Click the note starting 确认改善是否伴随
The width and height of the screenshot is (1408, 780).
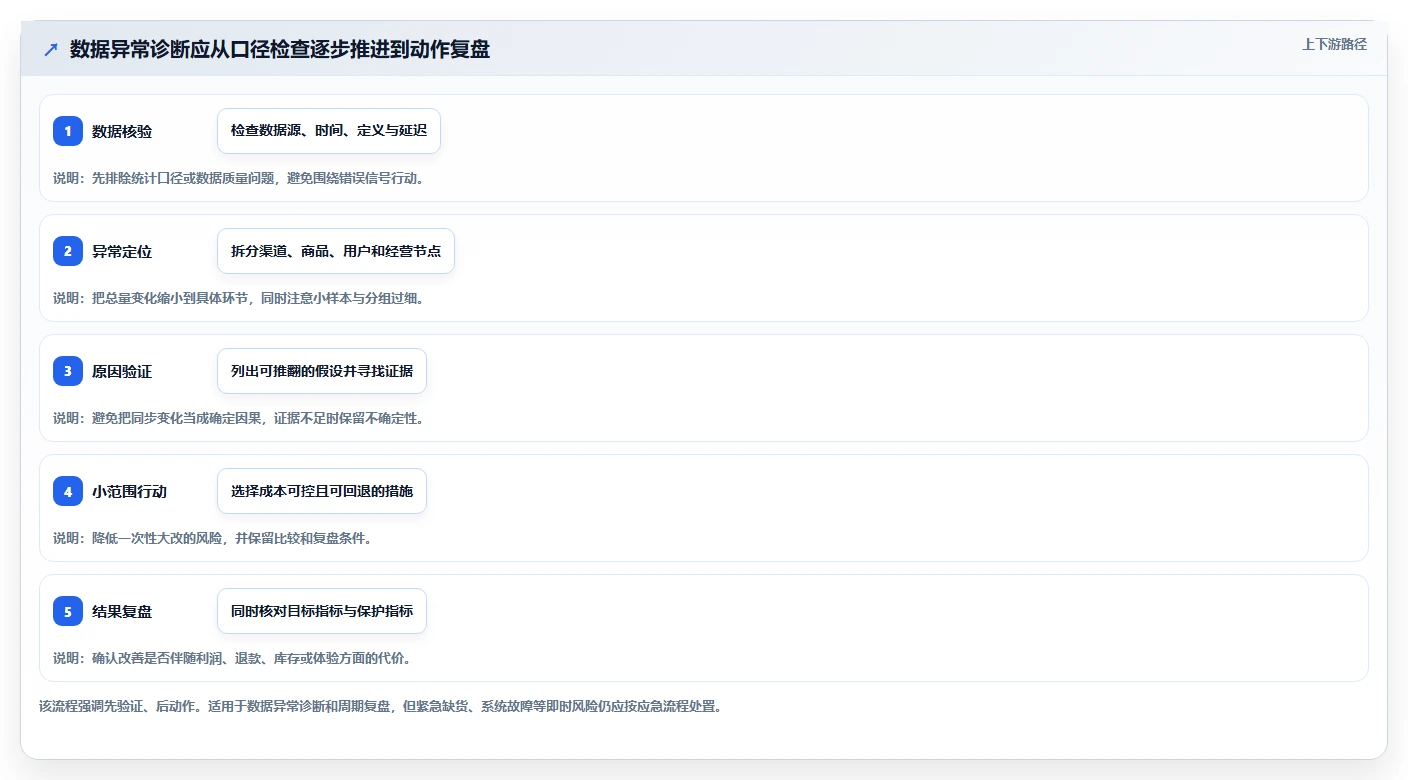pyautogui.click(x=232, y=658)
